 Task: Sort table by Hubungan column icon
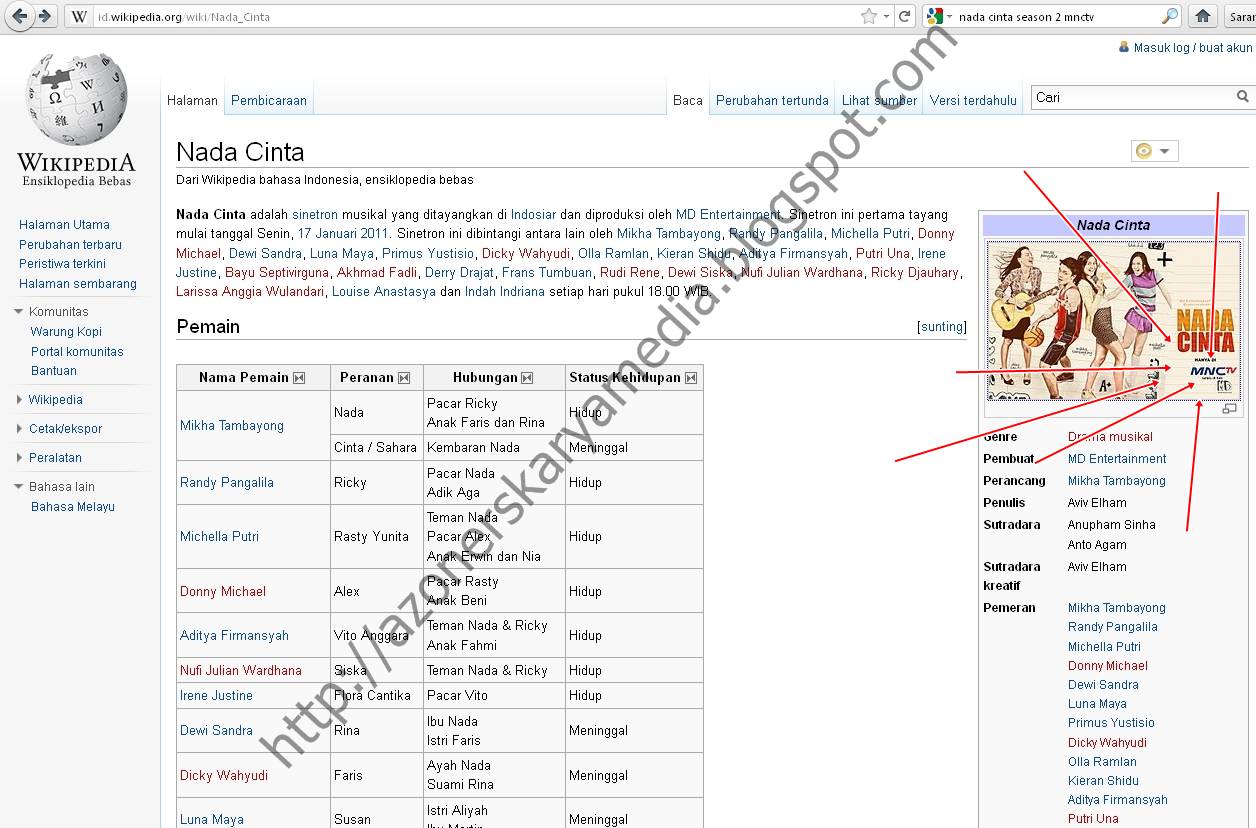click(x=527, y=378)
